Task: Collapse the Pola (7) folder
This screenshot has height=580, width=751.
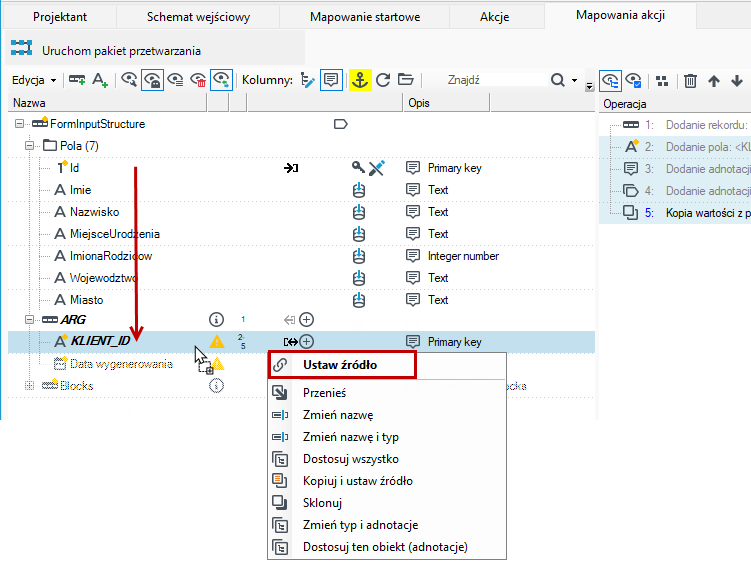Action: (x=29, y=146)
